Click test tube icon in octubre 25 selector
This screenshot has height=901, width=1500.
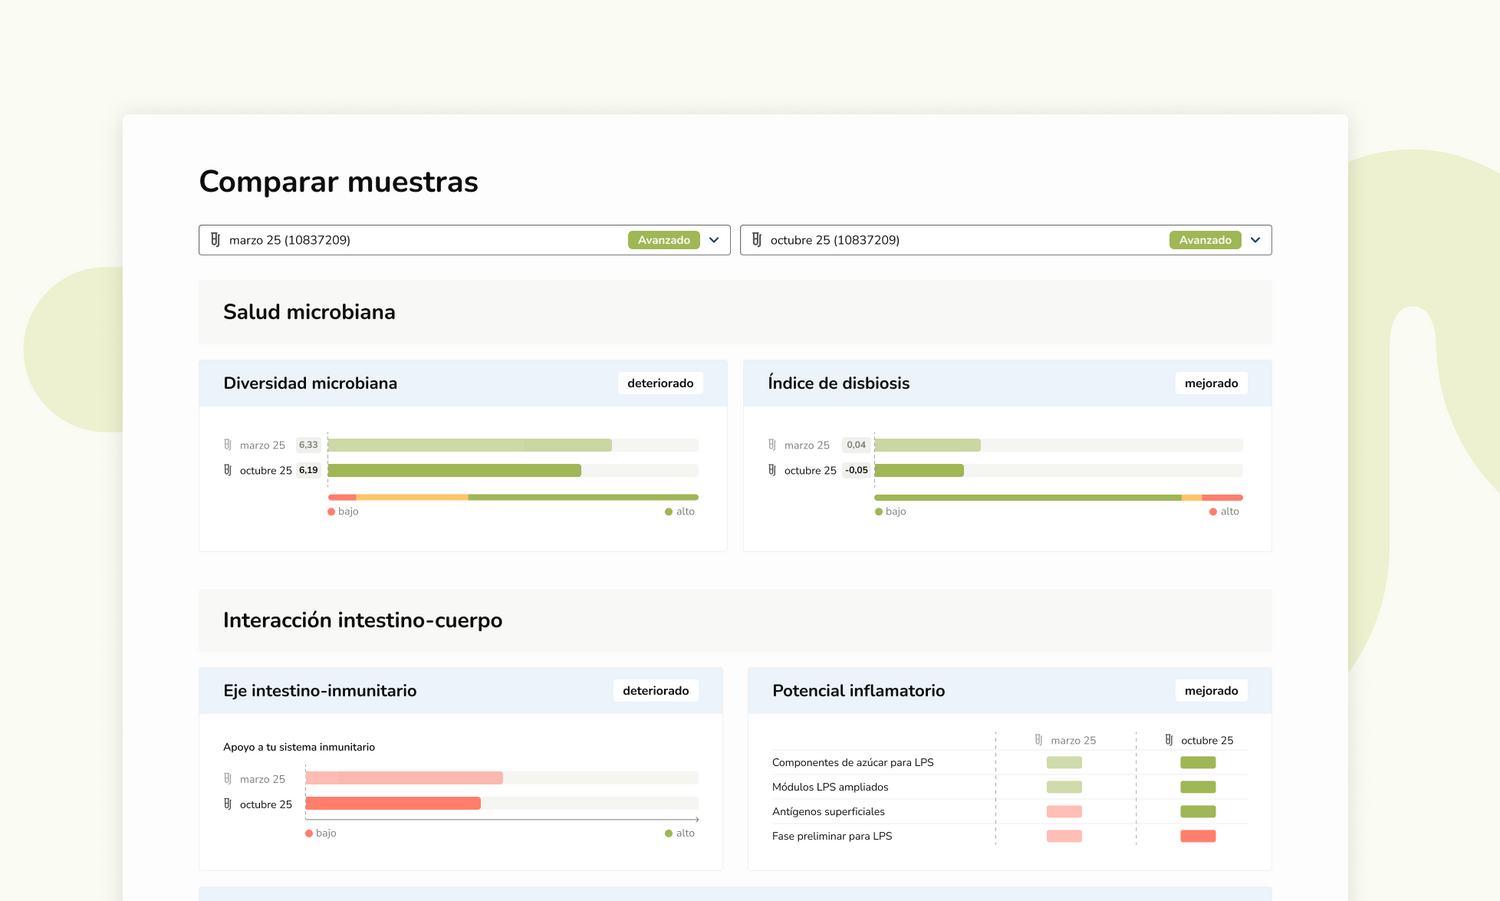tap(756, 240)
